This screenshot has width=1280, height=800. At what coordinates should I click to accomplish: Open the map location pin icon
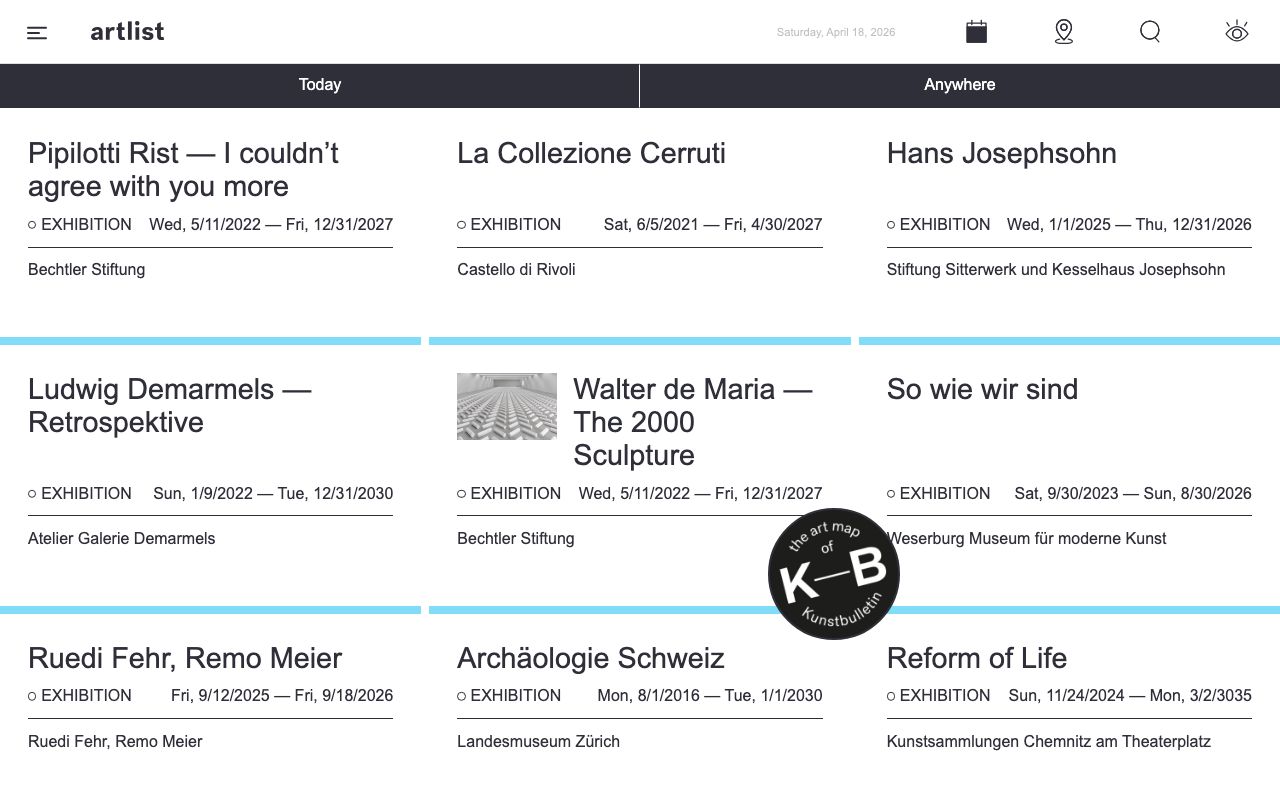[1064, 32]
